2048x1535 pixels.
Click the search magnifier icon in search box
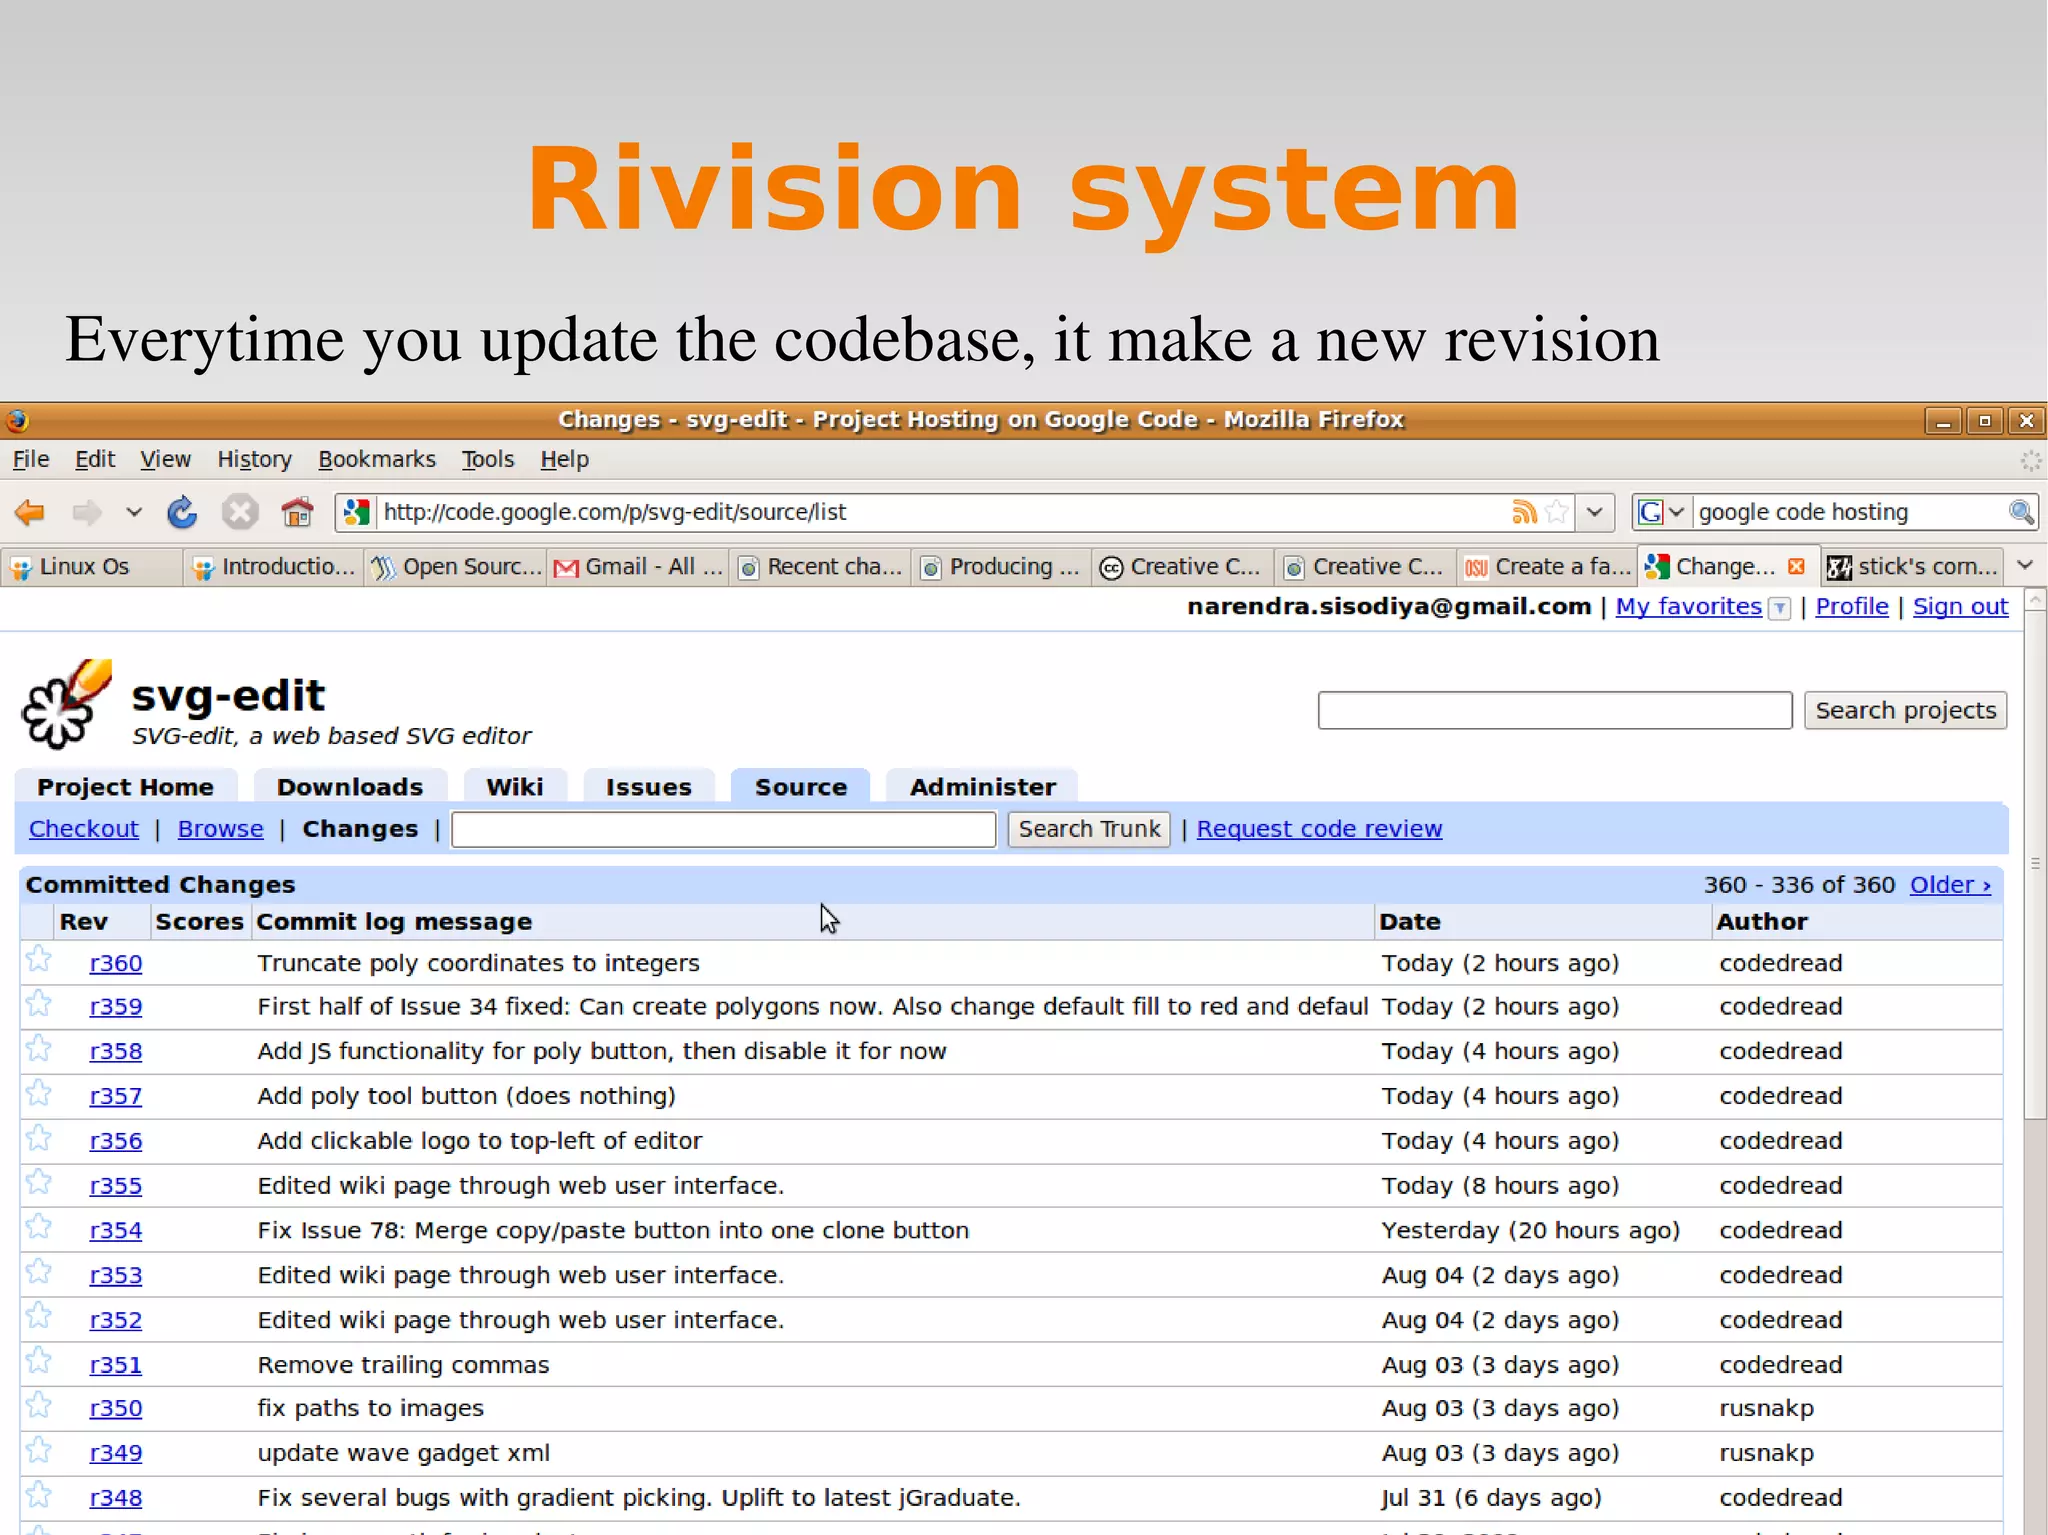point(2021,513)
